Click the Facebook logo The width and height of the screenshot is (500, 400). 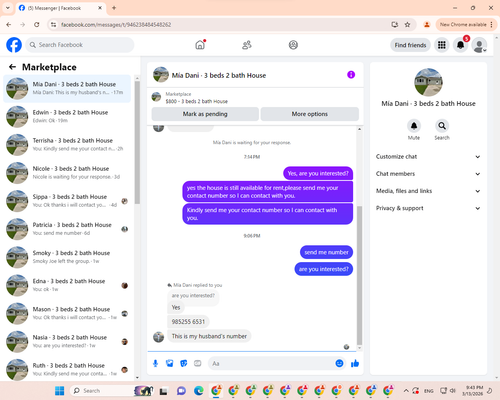14,45
